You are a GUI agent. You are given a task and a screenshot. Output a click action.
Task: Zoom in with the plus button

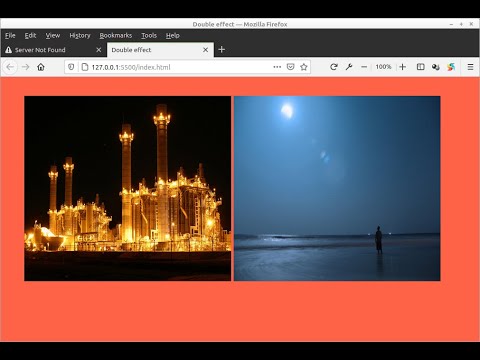(403, 67)
